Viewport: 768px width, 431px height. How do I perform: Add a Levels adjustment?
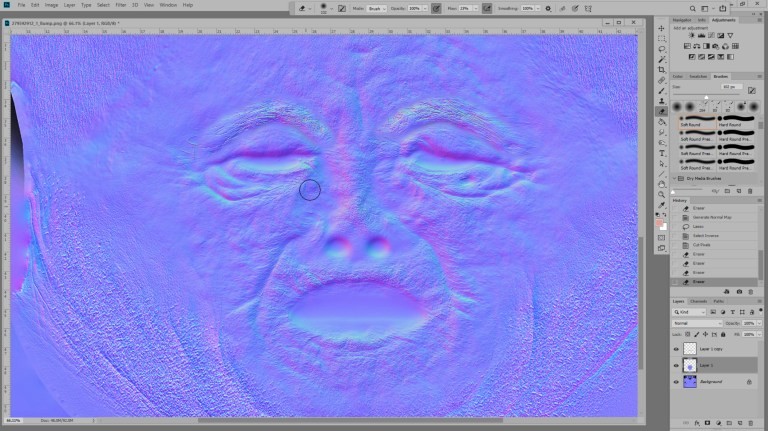pyautogui.click(x=701, y=35)
